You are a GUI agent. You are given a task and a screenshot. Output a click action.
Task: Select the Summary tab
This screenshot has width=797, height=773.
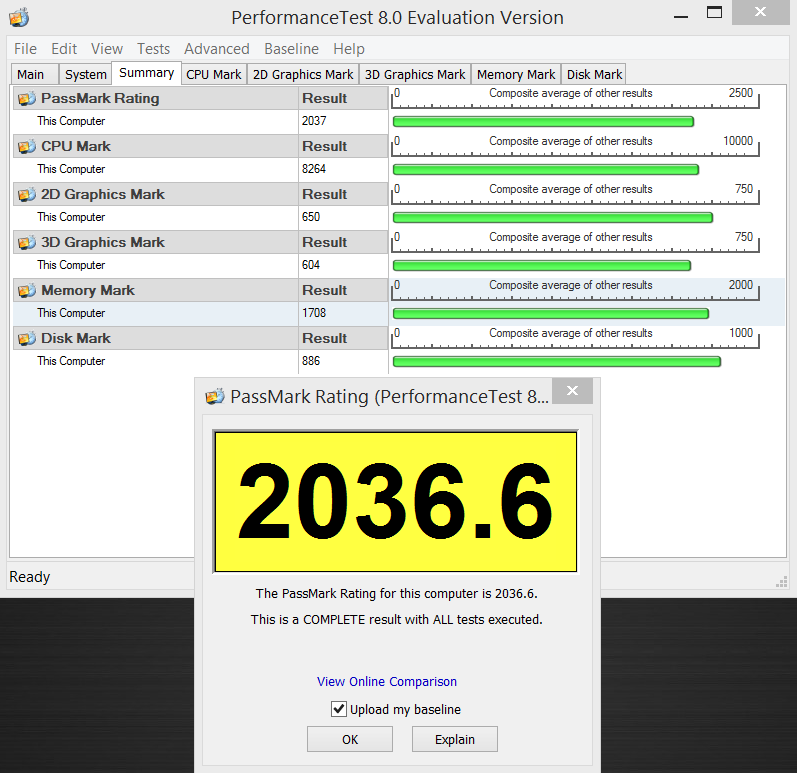(x=146, y=73)
